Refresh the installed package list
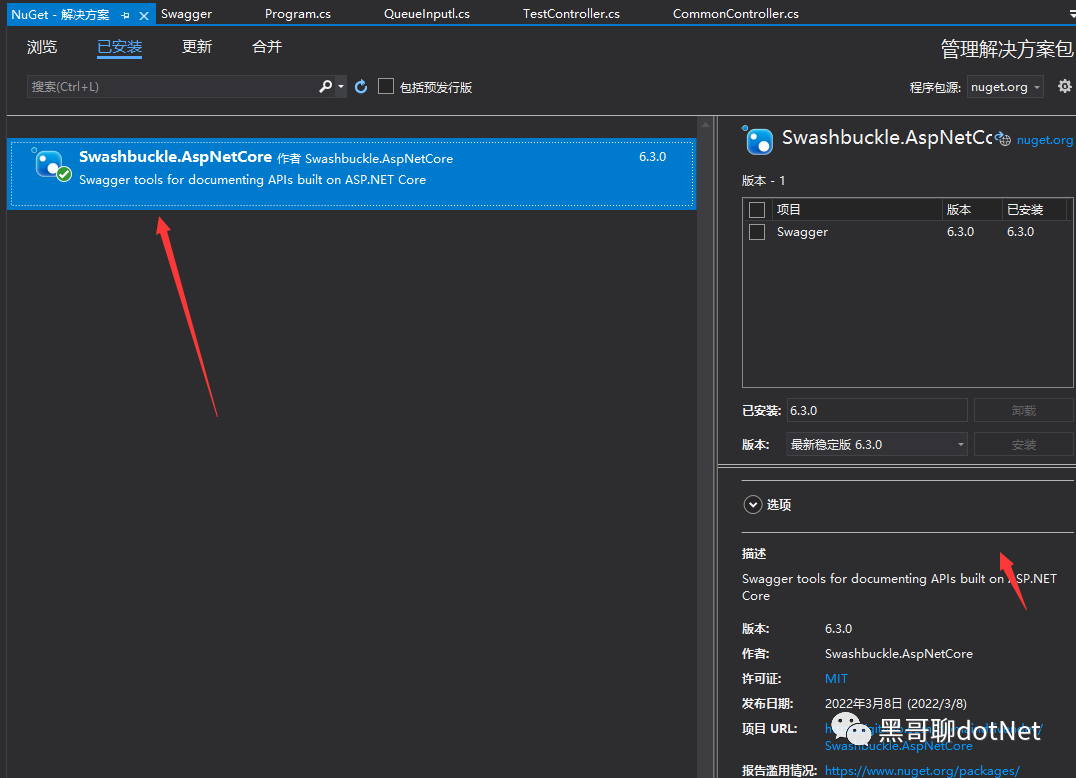The image size is (1076, 778). coord(361,86)
